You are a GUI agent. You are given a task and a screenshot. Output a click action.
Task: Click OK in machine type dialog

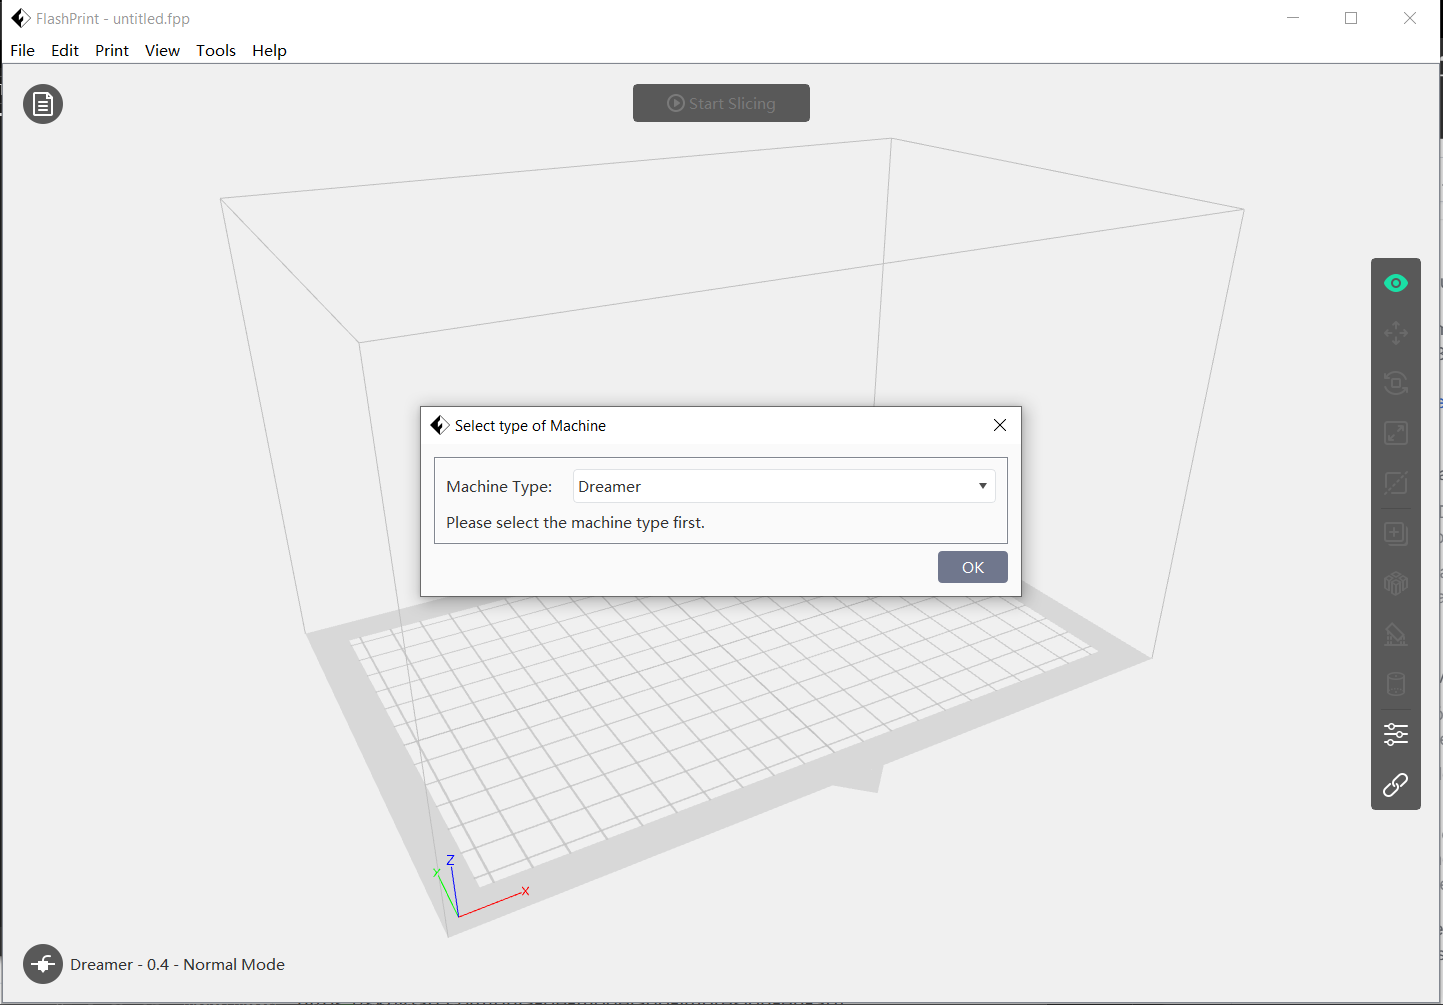point(972,567)
